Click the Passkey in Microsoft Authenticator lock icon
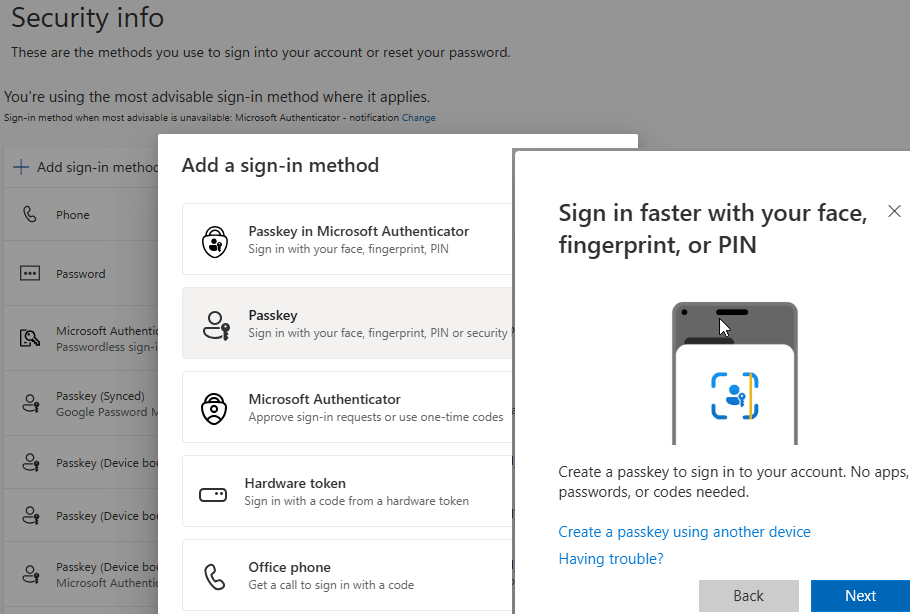910x614 pixels. click(215, 241)
